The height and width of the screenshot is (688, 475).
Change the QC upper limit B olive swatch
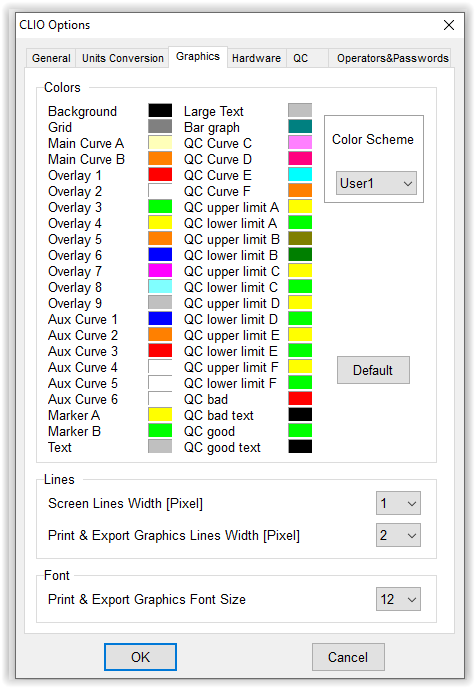tap(300, 238)
